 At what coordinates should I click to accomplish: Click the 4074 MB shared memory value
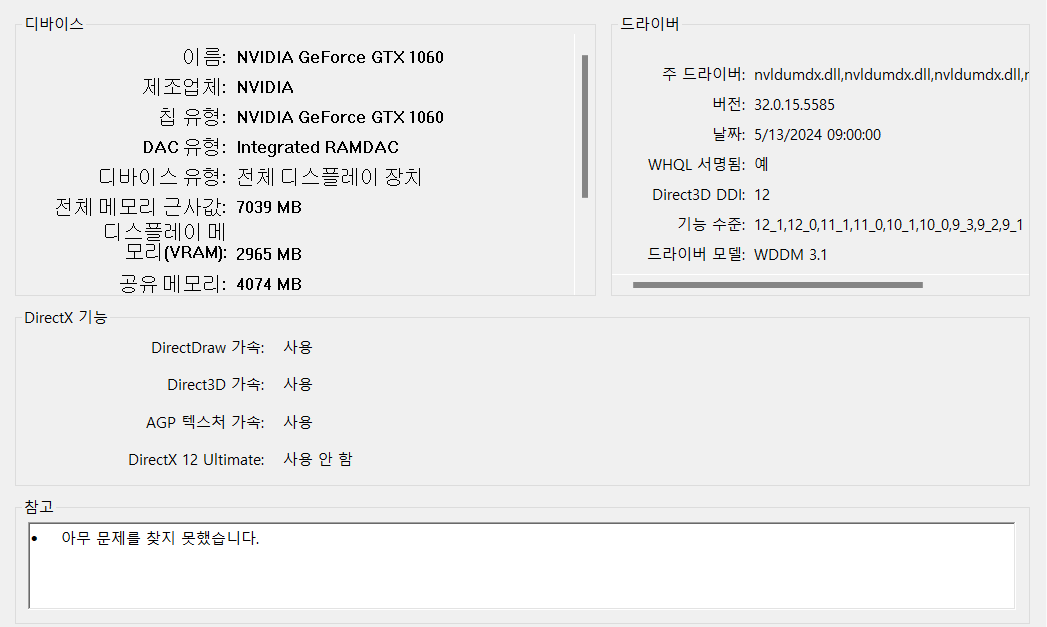point(268,284)
